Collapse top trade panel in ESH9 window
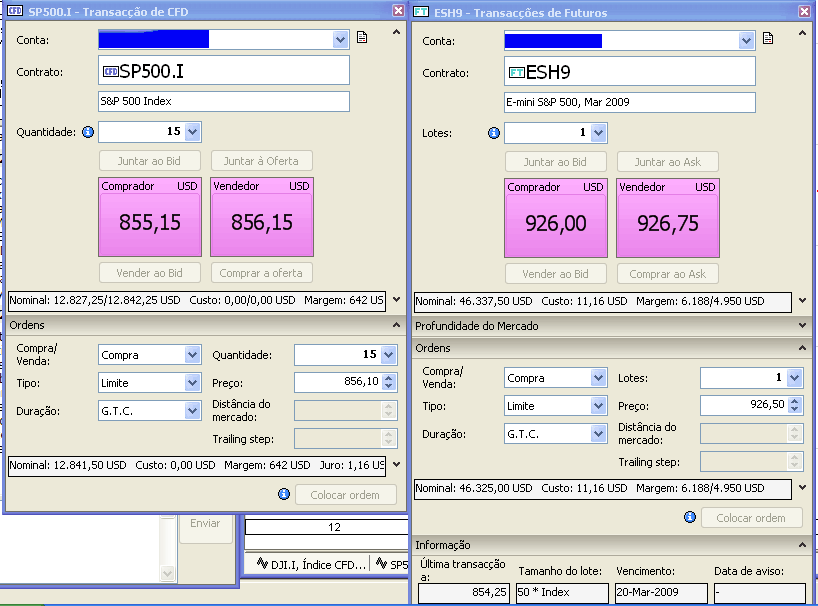Screen dimensions: 818x606 [802, 33]
